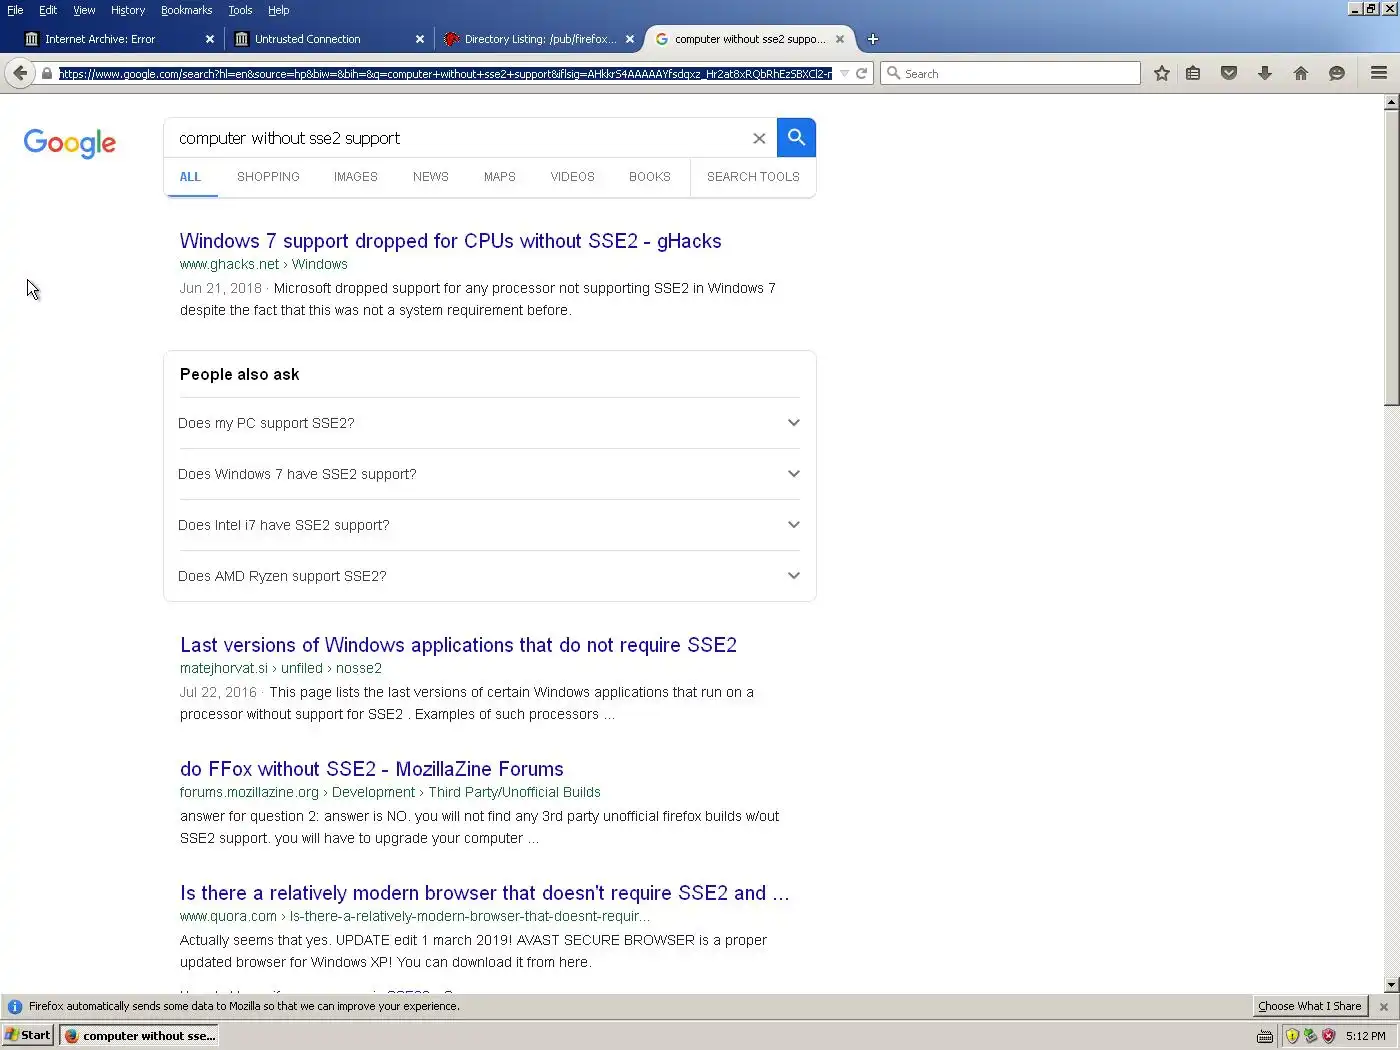This screenshot has height=1050, width=1400.
Task: Click the Google search query field
Action: point(460,138)
